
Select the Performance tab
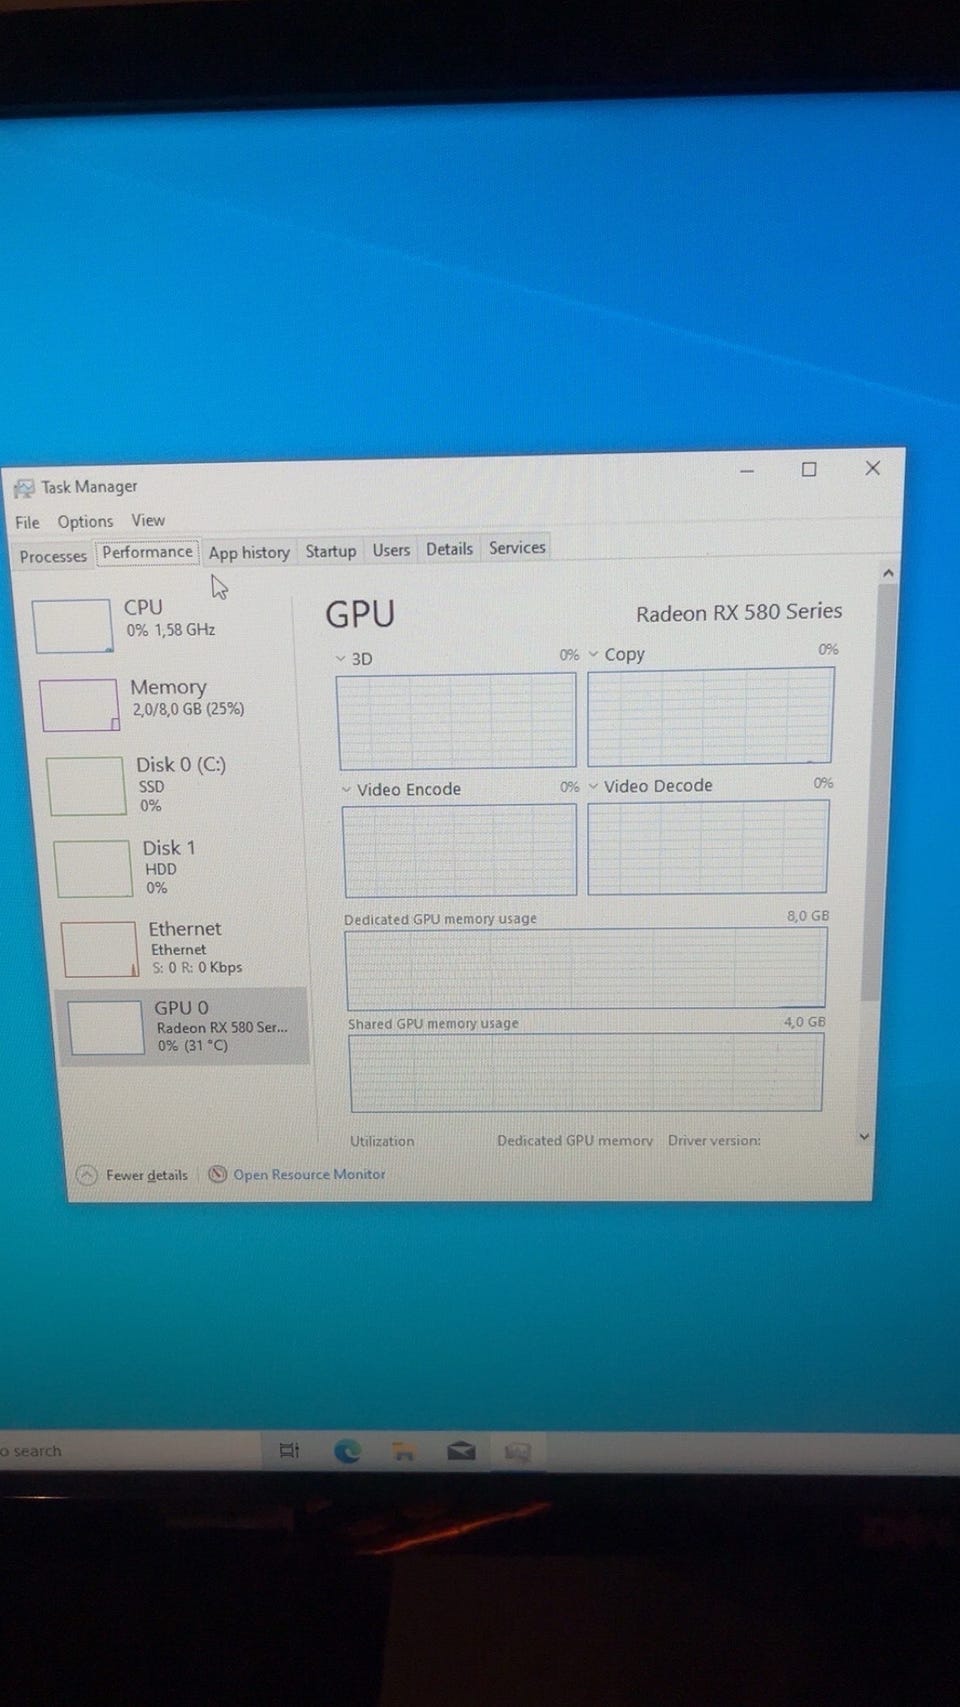[147, 552]
